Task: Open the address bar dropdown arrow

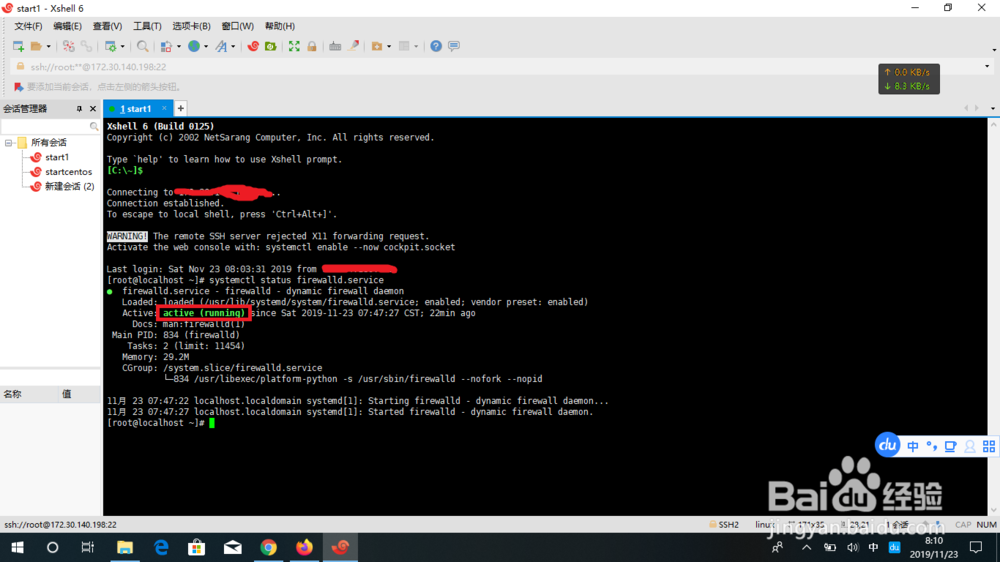Action: pyautogui.click(x=987, y=66)
